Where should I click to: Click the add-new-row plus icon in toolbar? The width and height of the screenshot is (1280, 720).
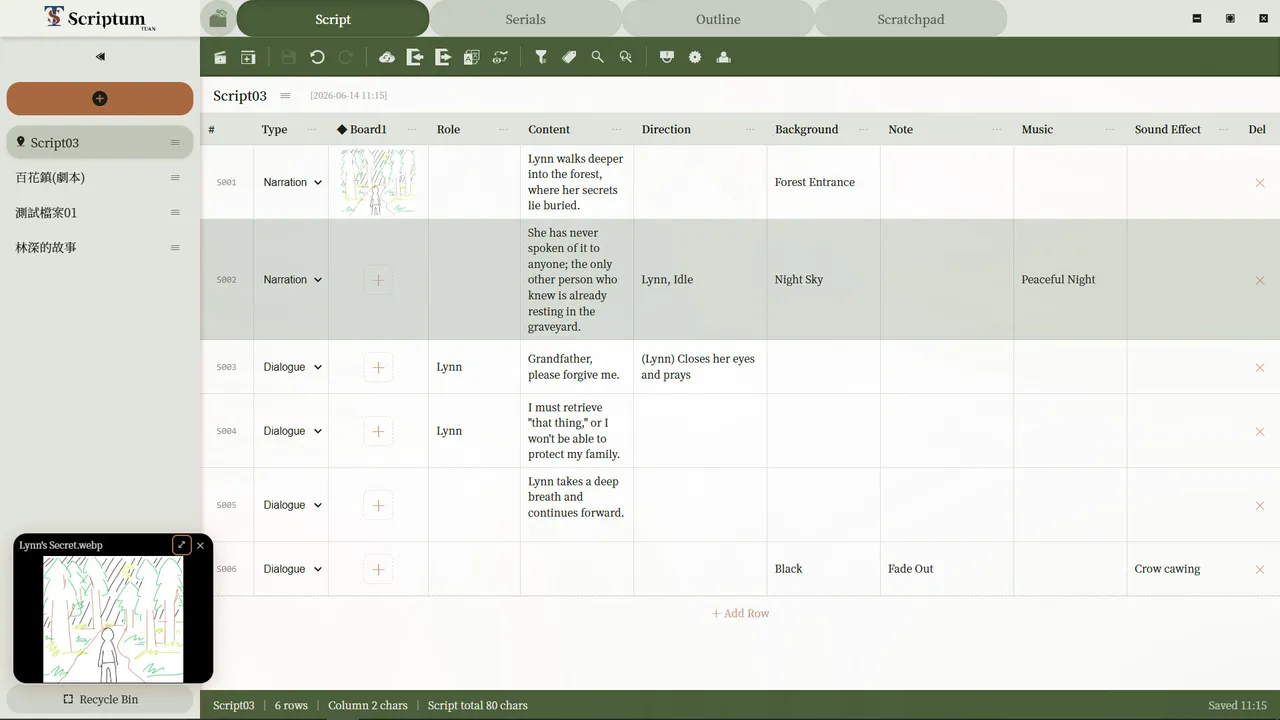coord(248,58)
